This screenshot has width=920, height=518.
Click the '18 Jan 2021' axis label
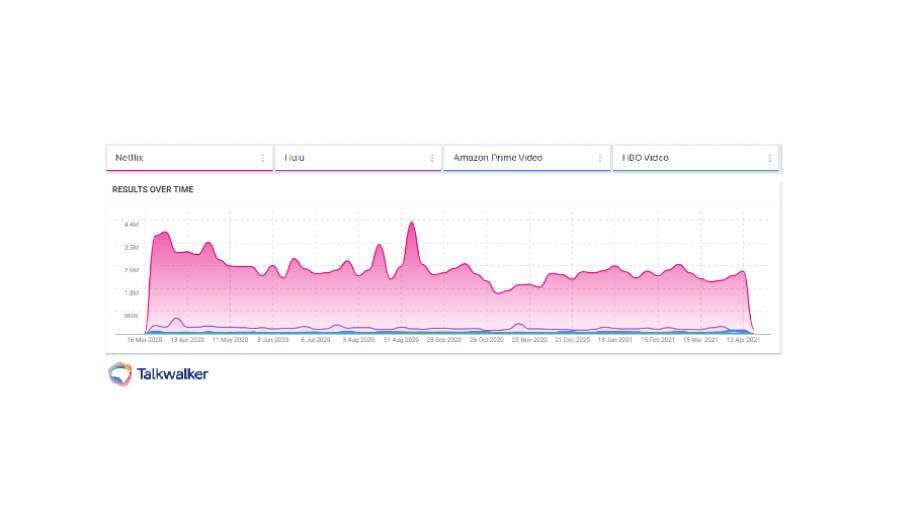pyautogui.click(x=615, y=340)
